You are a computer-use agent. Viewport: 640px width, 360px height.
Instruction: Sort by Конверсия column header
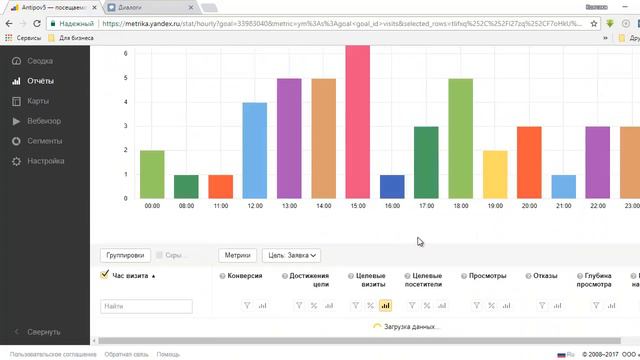coord(244,276)
